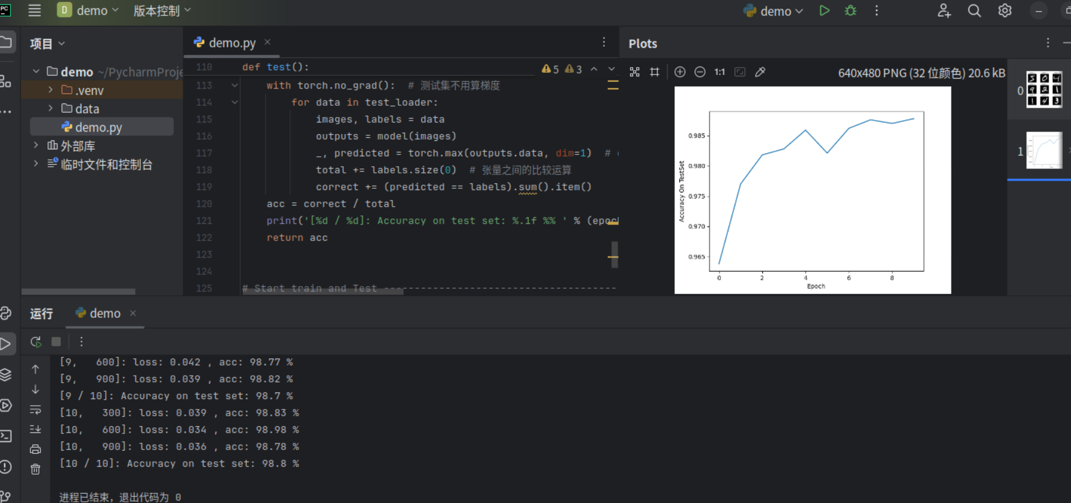The image size is (1071, 503).
Task: Open the Terminal tool window
Action: 5,436
